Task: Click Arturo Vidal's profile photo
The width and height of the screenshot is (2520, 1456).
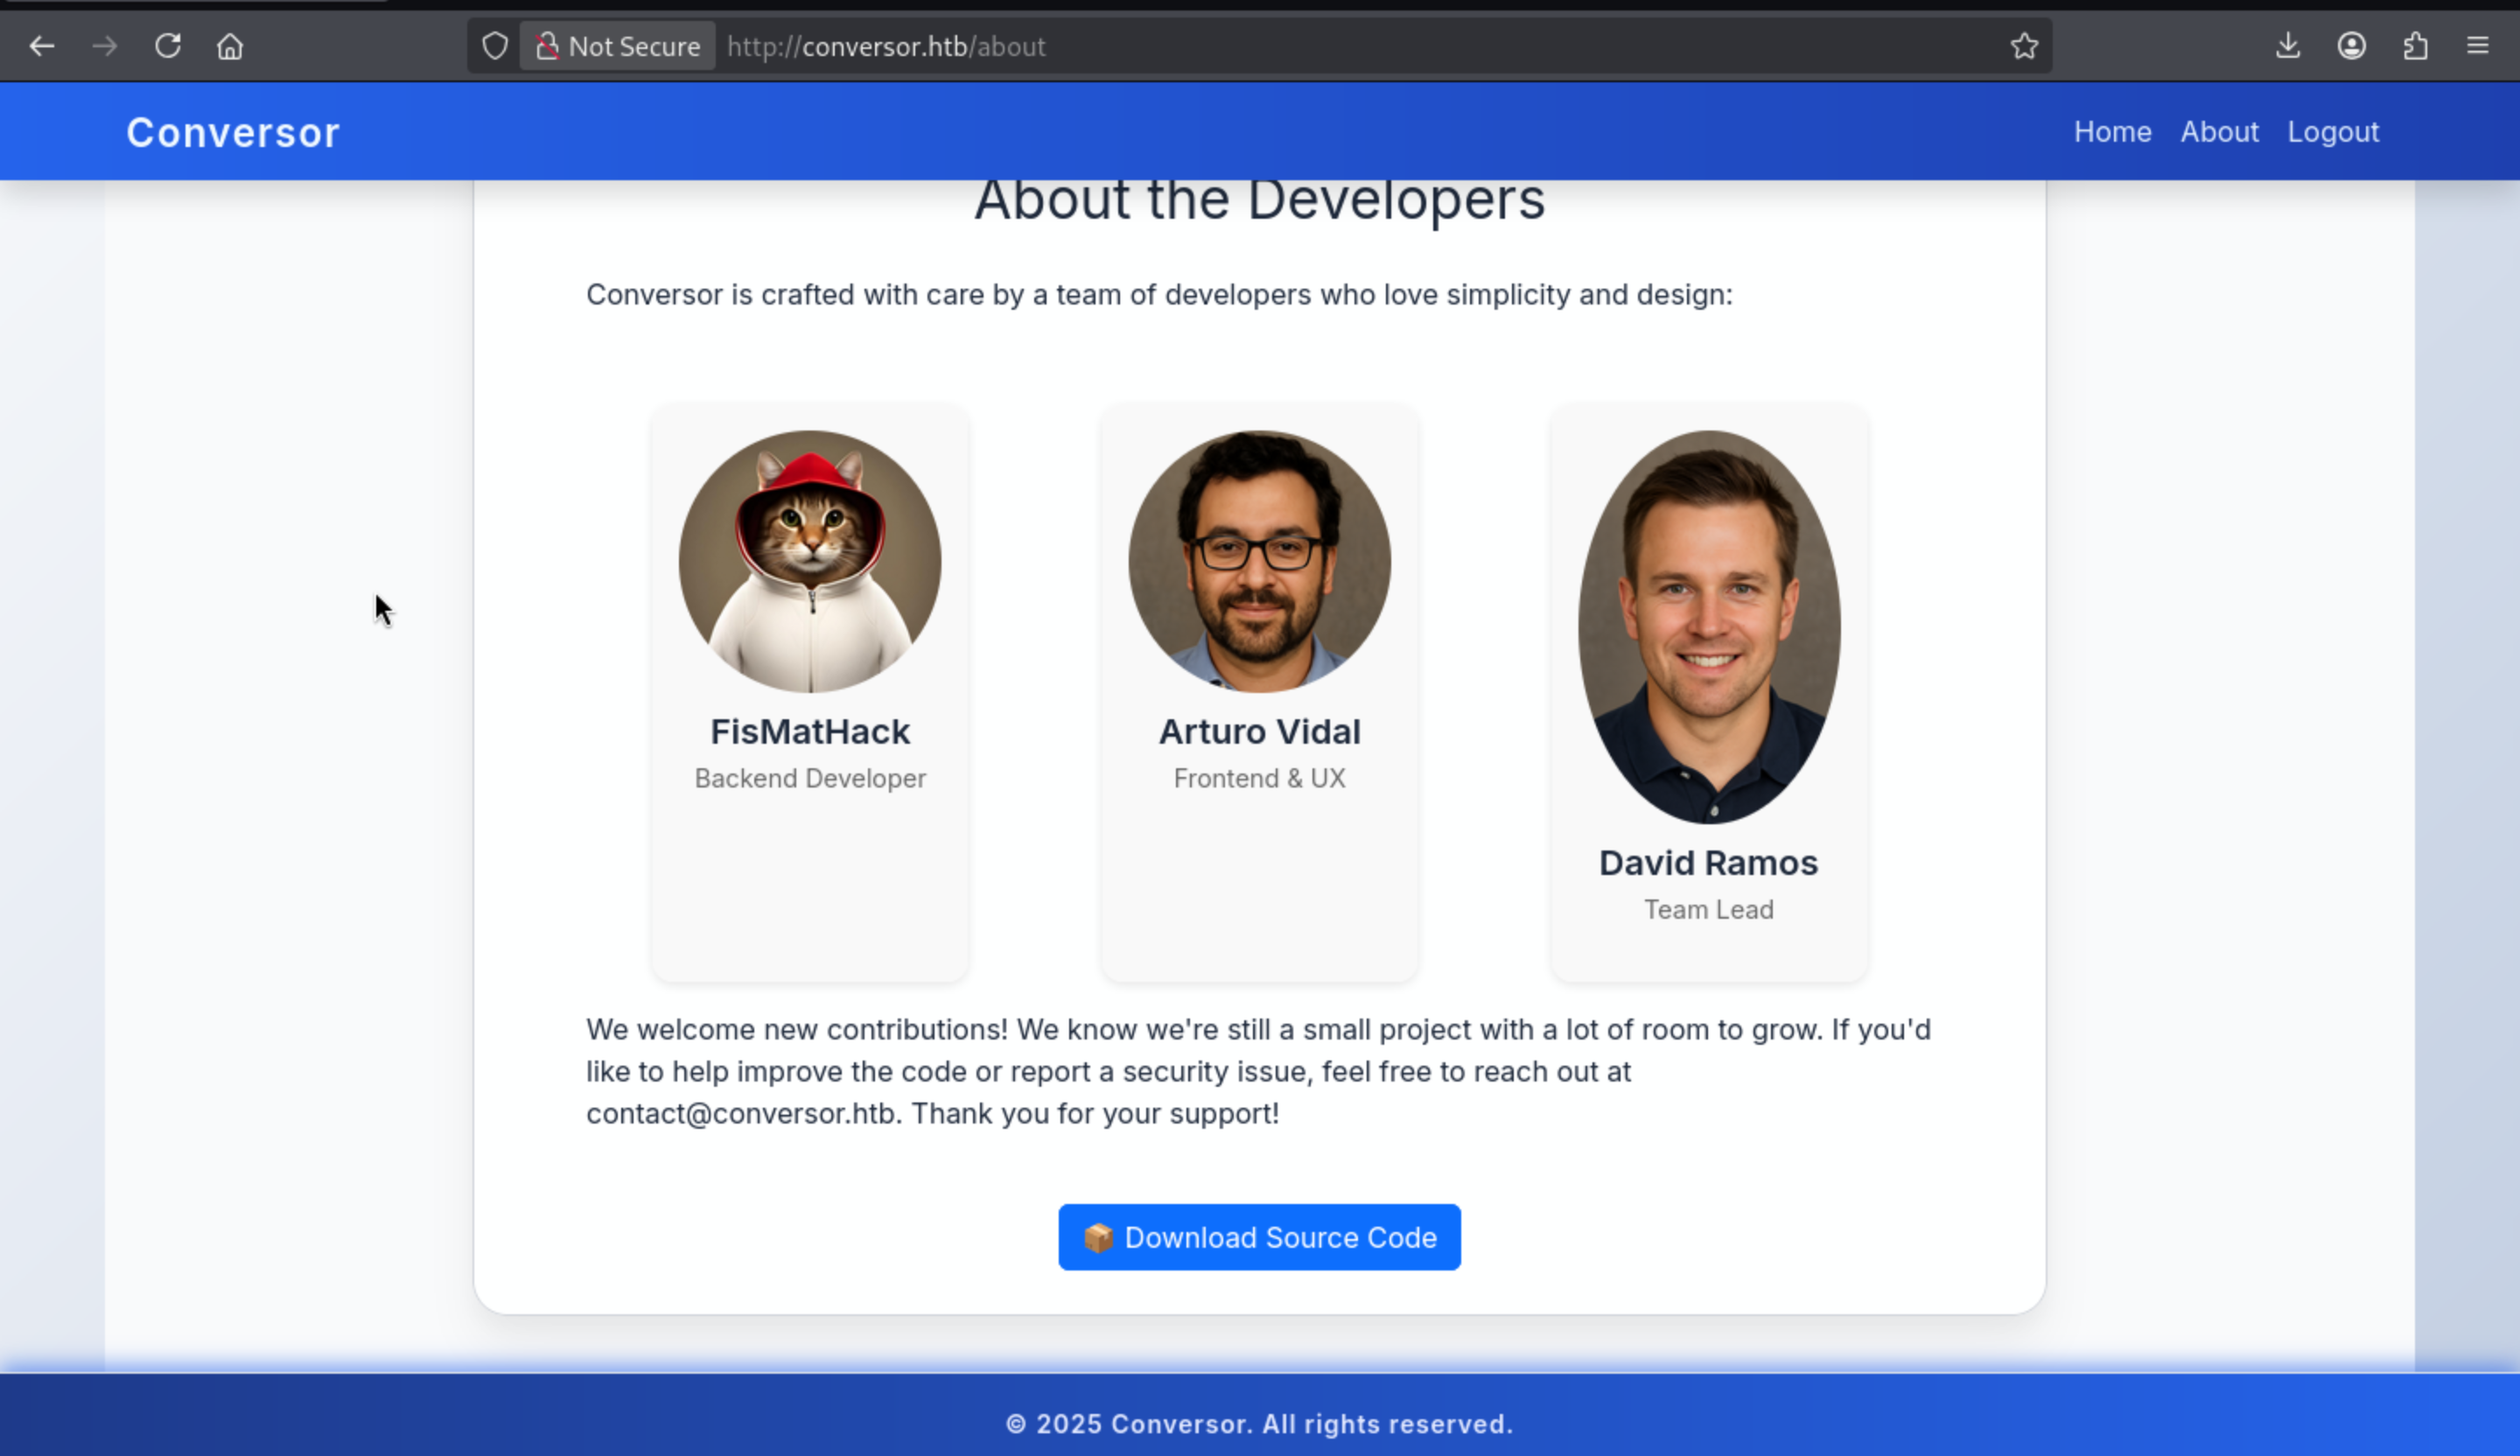Action: (1259, 561)
